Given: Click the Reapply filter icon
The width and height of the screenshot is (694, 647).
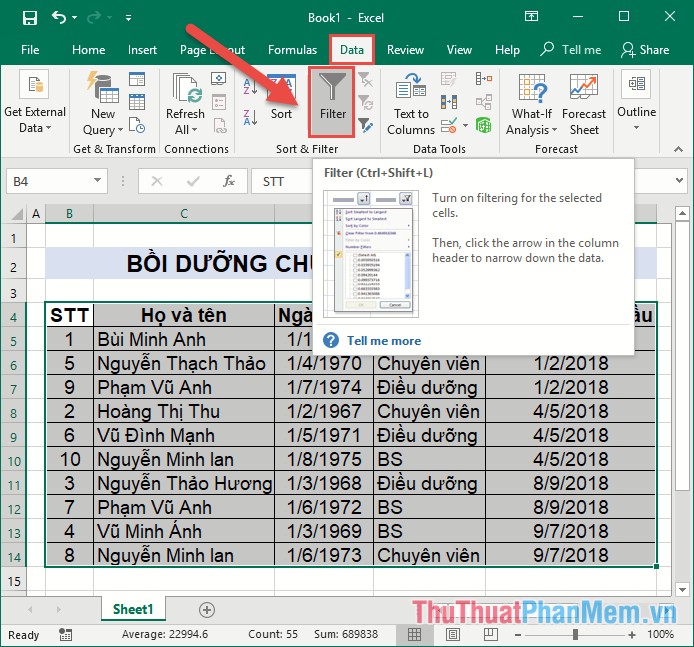Looking at the screenshot, I should pos(365,102).
